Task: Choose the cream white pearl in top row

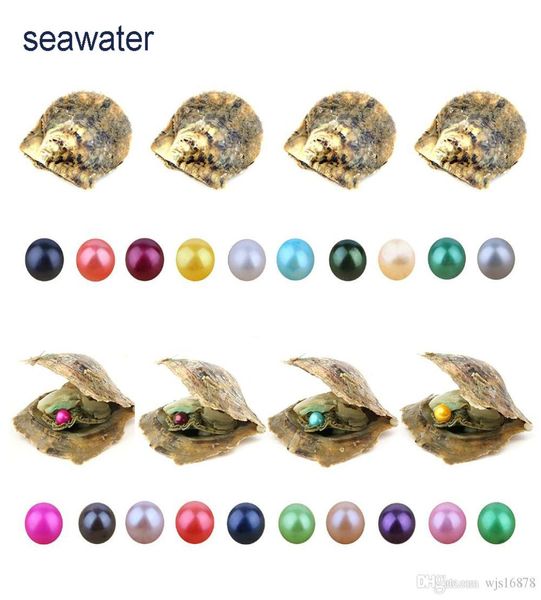Action: 396,259
